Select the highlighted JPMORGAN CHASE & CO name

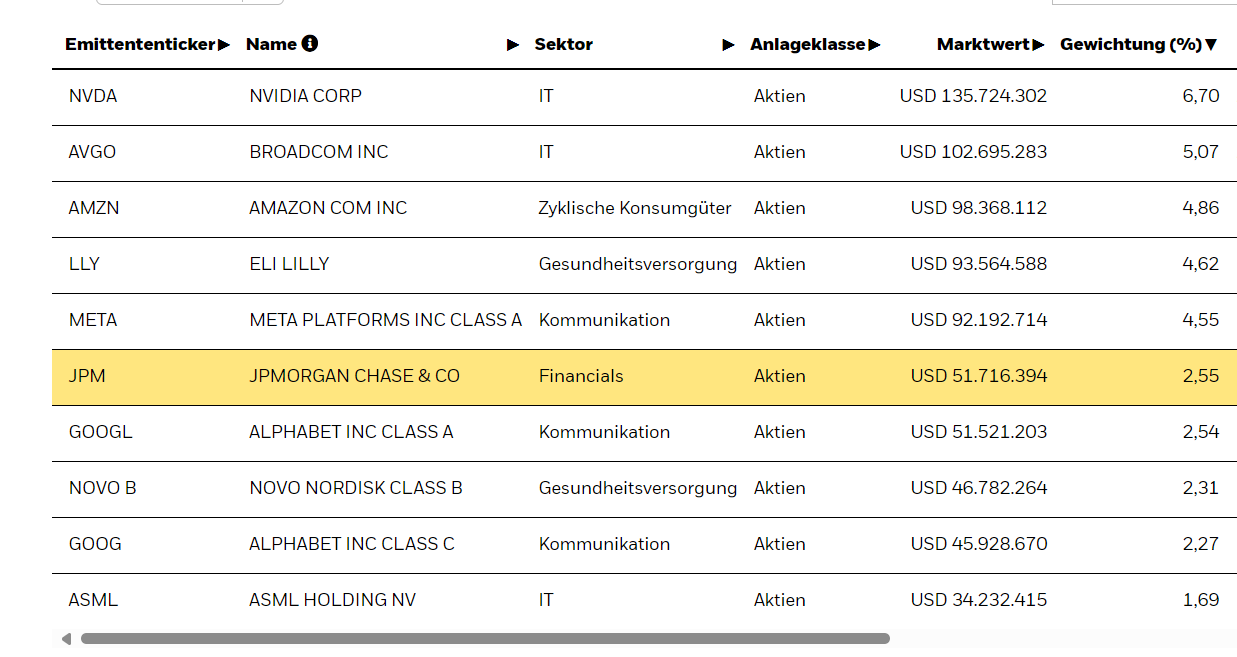[354, 376]
